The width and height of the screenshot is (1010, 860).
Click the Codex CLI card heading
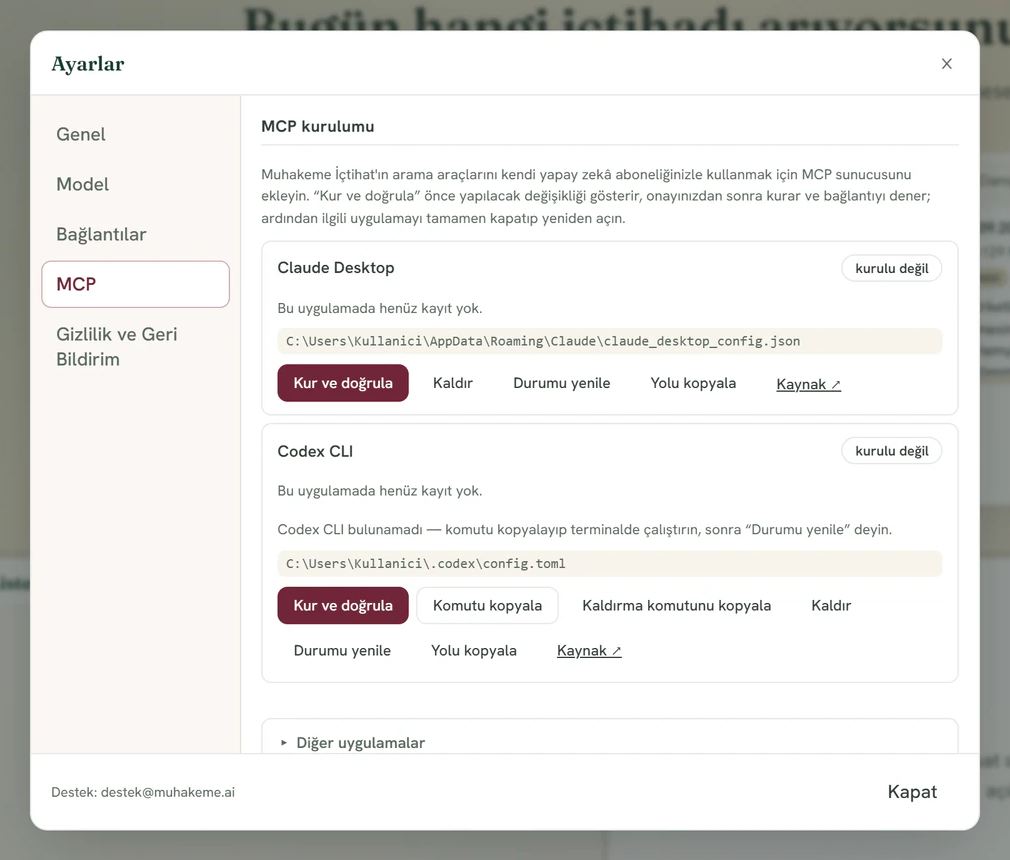point(315,452)
